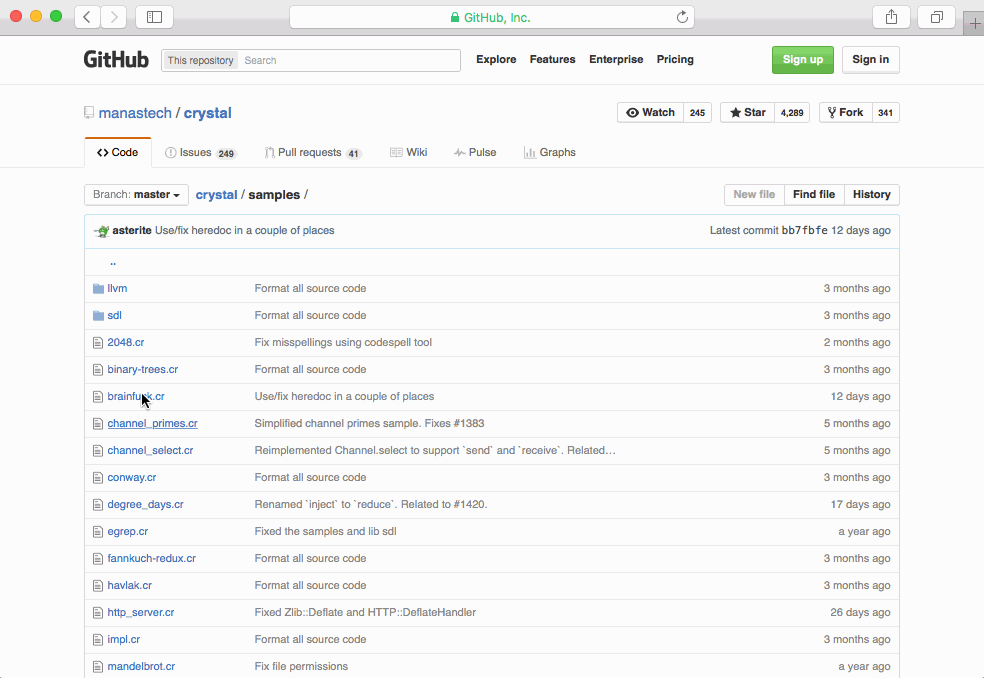Go up via the '..' parent link

[x=113, y=262]
